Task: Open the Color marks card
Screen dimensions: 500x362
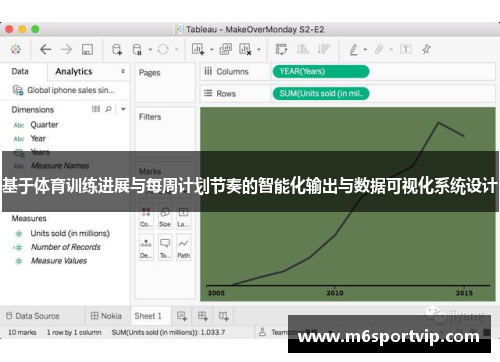Action: coord(146,216)
